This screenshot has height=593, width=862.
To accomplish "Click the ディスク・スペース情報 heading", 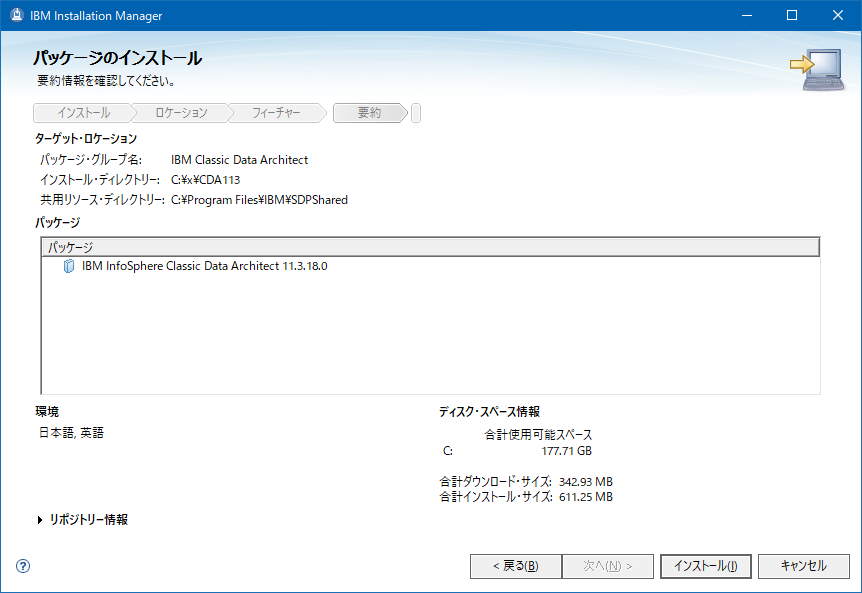I will click(489, 412).
